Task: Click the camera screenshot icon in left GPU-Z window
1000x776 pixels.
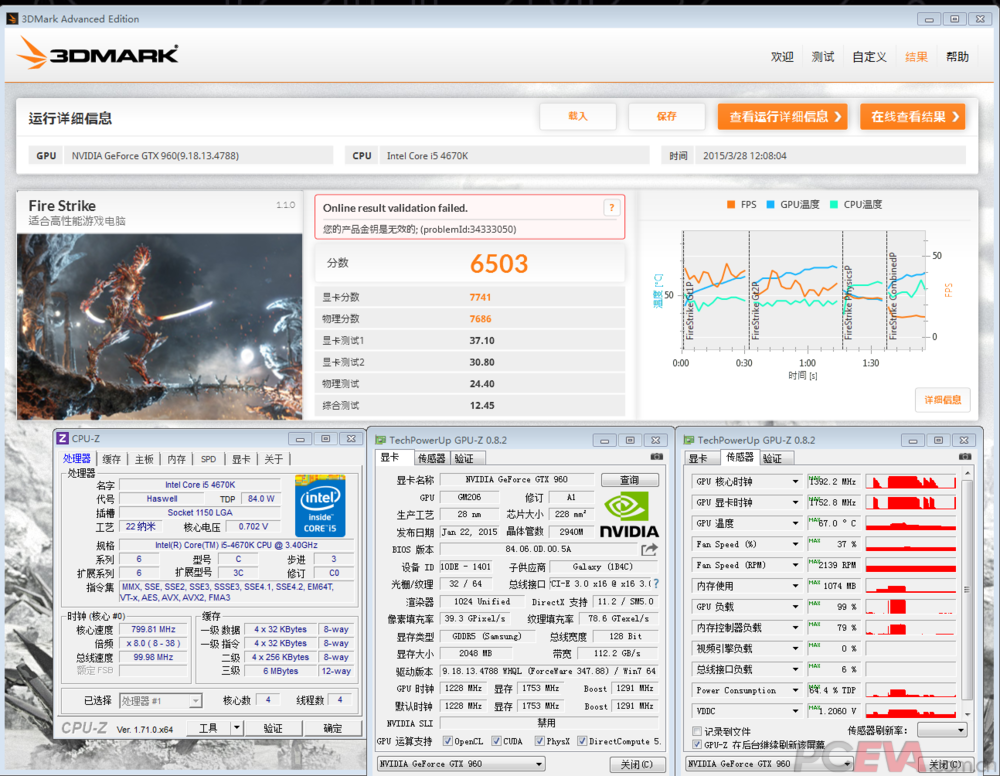Action: (x=656, y=457)
